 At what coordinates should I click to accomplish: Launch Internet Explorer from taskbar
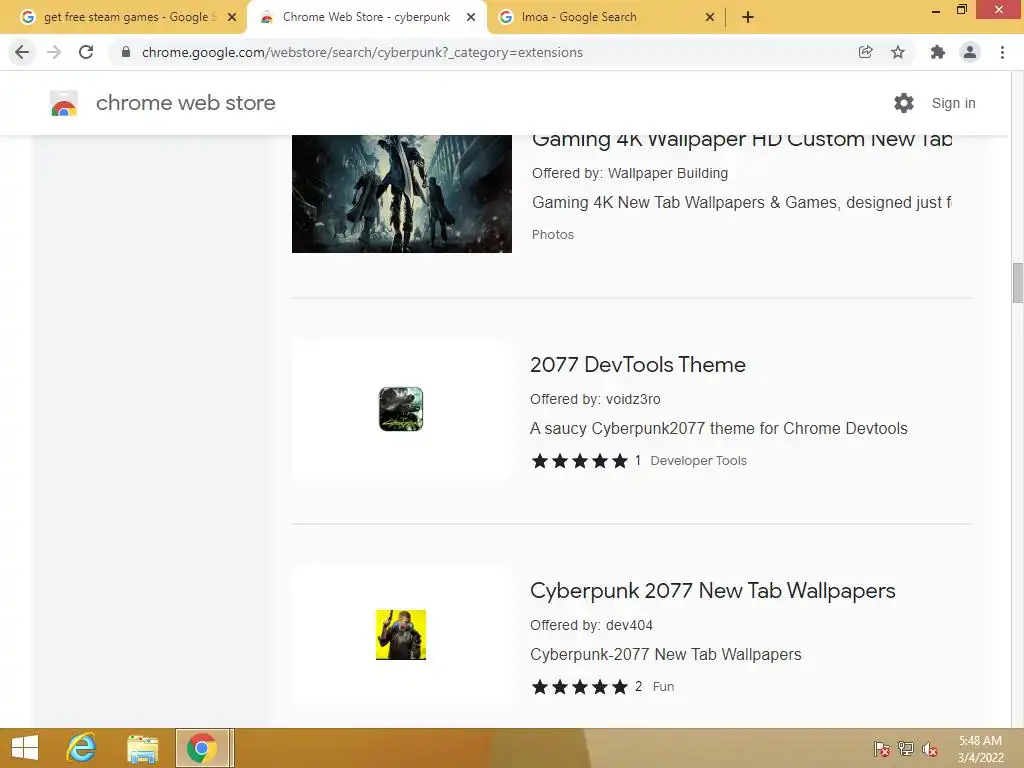(82, 748)
